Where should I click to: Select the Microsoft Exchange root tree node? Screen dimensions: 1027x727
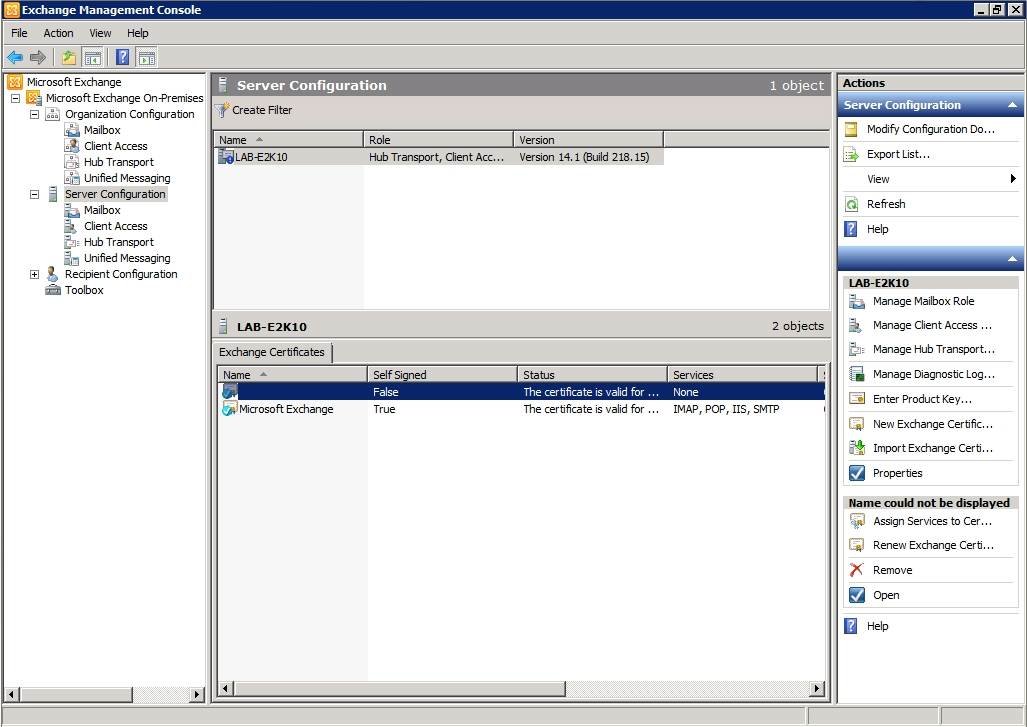tap(74, 83)
